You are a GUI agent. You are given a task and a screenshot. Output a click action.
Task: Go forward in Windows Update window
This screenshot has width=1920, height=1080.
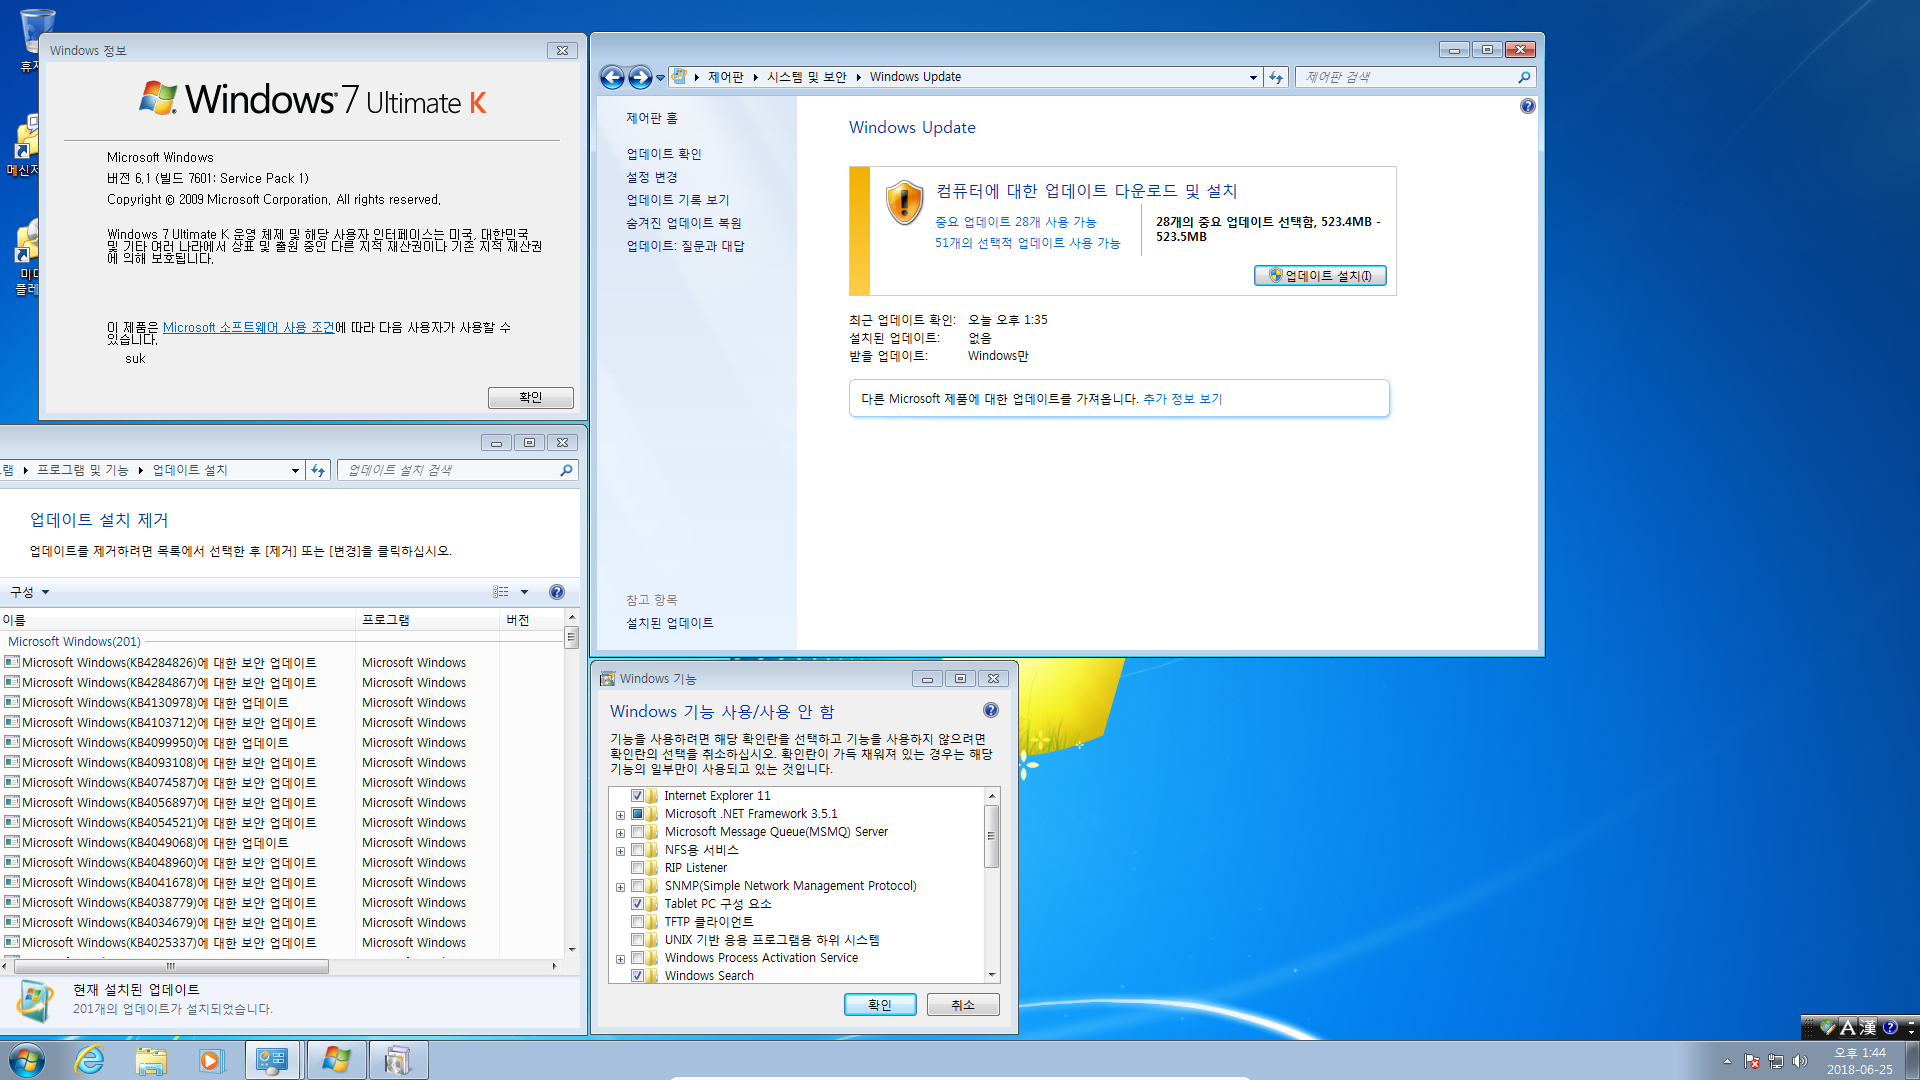(x=640, y=77)
